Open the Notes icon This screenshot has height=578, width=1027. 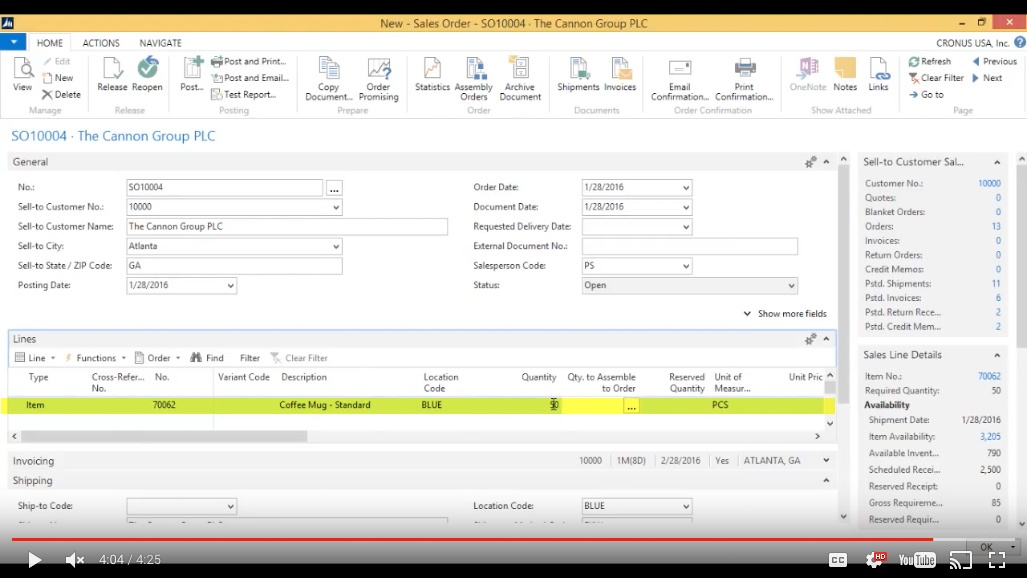click(x=845, y=74)
